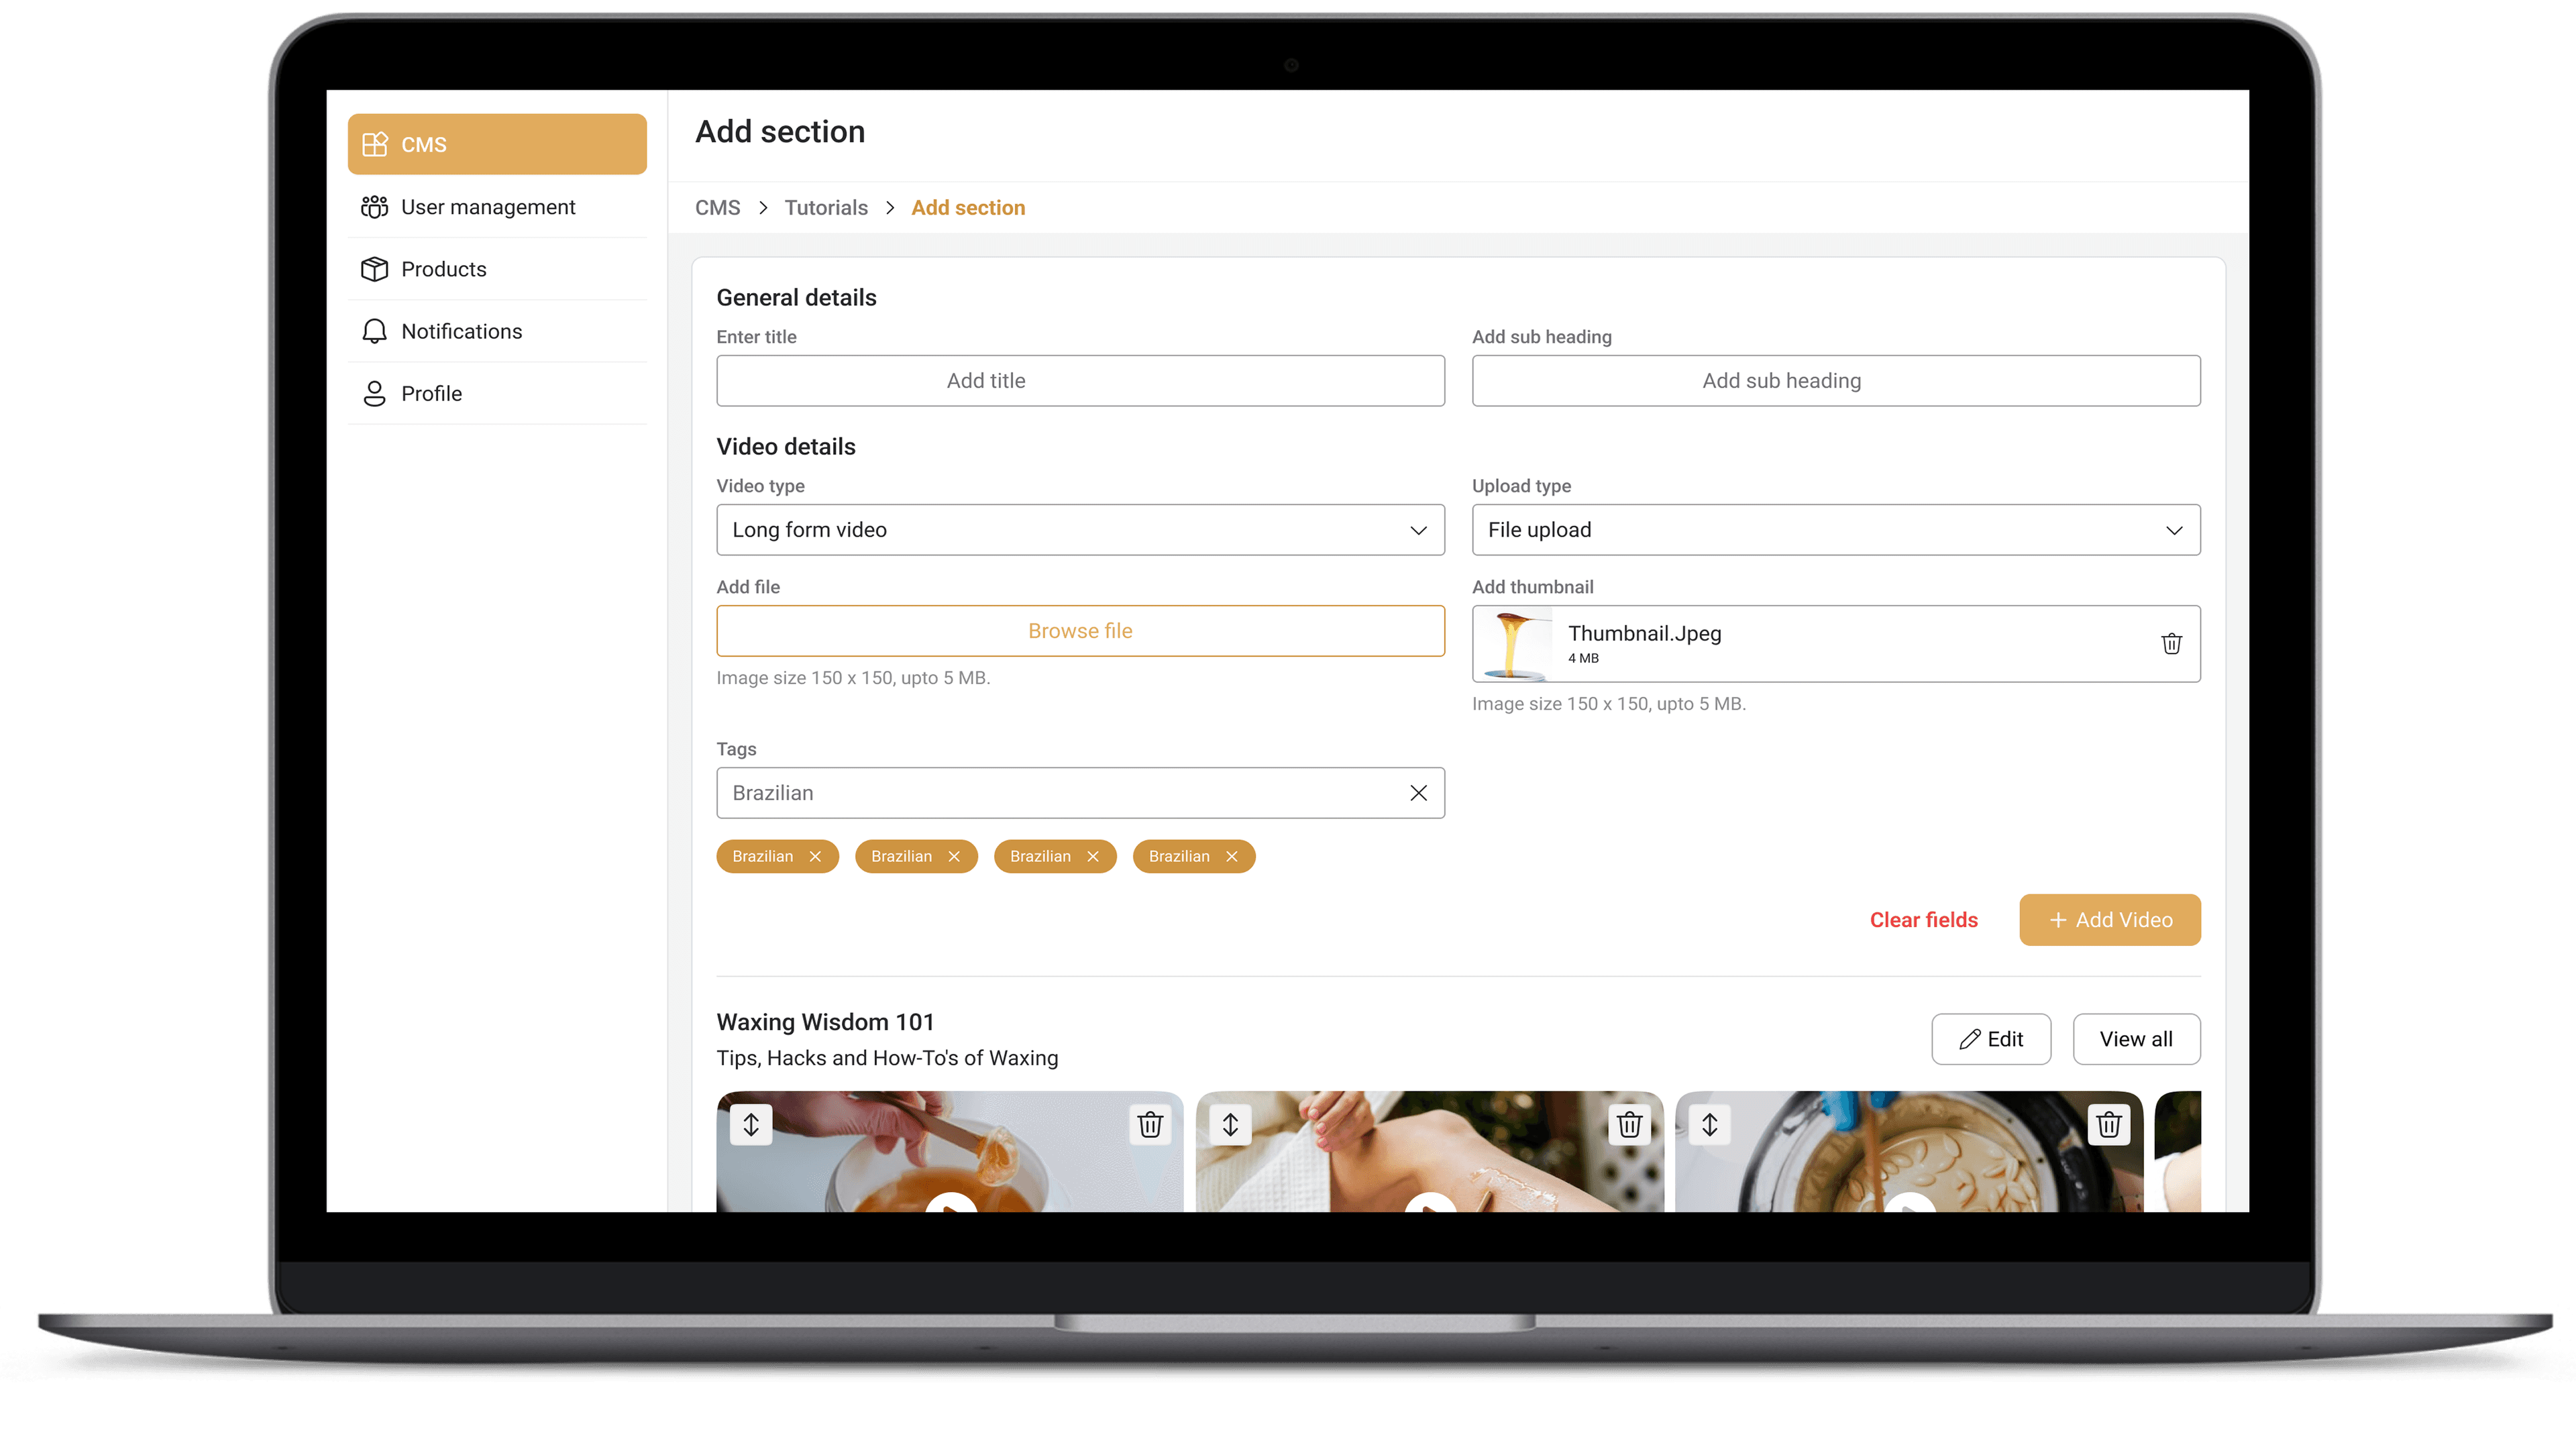Go to the Tutorials breadcrumb link

click(x=825, y=208)
